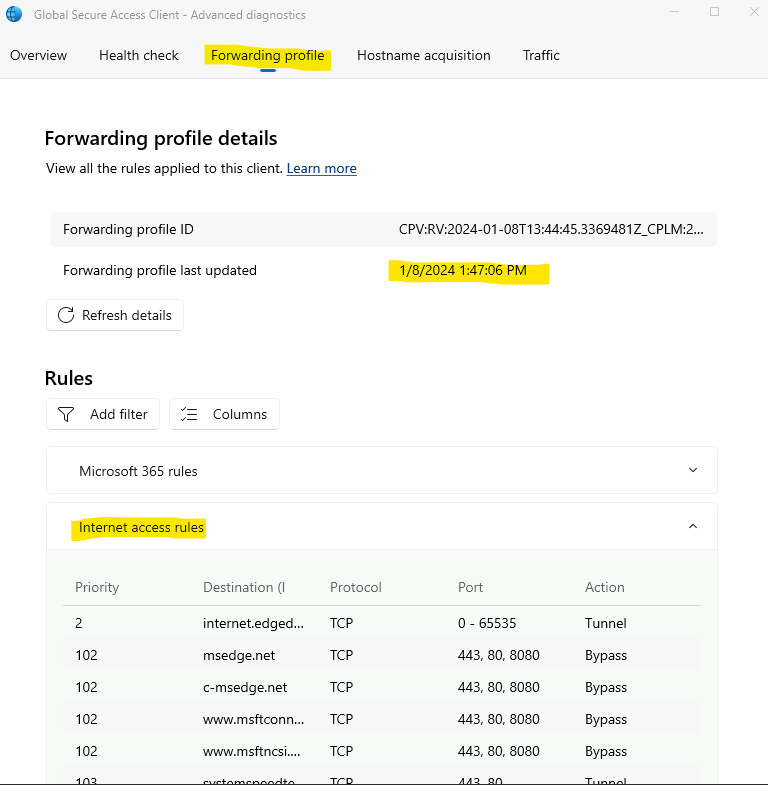Click the port value for www.msftconn... row
This screenshot has height=785, width=768.
pyautogui.click(x=499, y=719)
